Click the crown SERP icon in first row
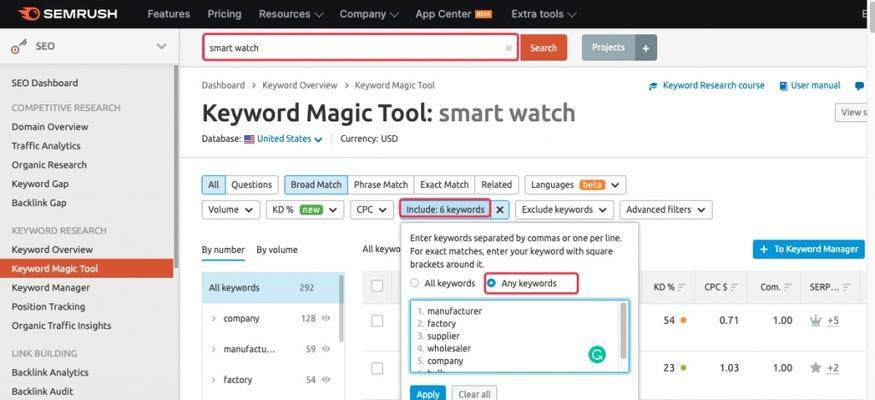Screen dimensions: 875x400 (x=815, y=320)
